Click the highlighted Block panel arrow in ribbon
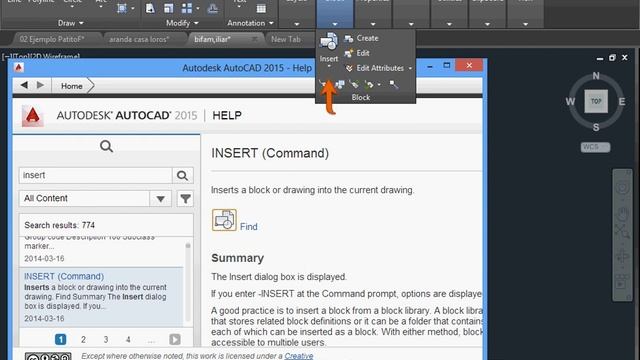This screenshot has width=640, height=360. 335,24
